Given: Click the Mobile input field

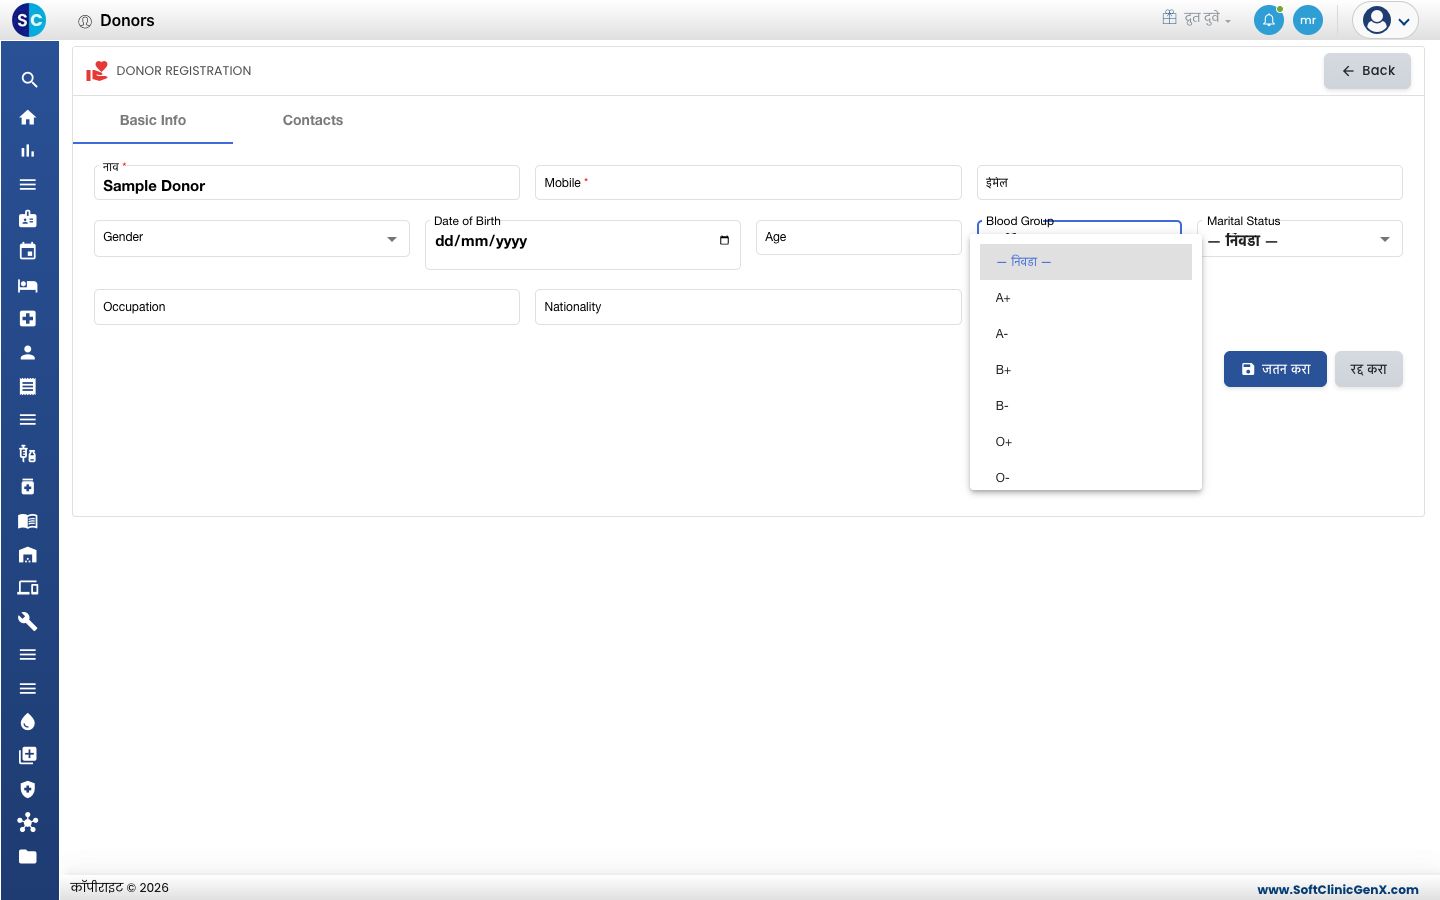Looking at the screenshot, I should [748, 183].
